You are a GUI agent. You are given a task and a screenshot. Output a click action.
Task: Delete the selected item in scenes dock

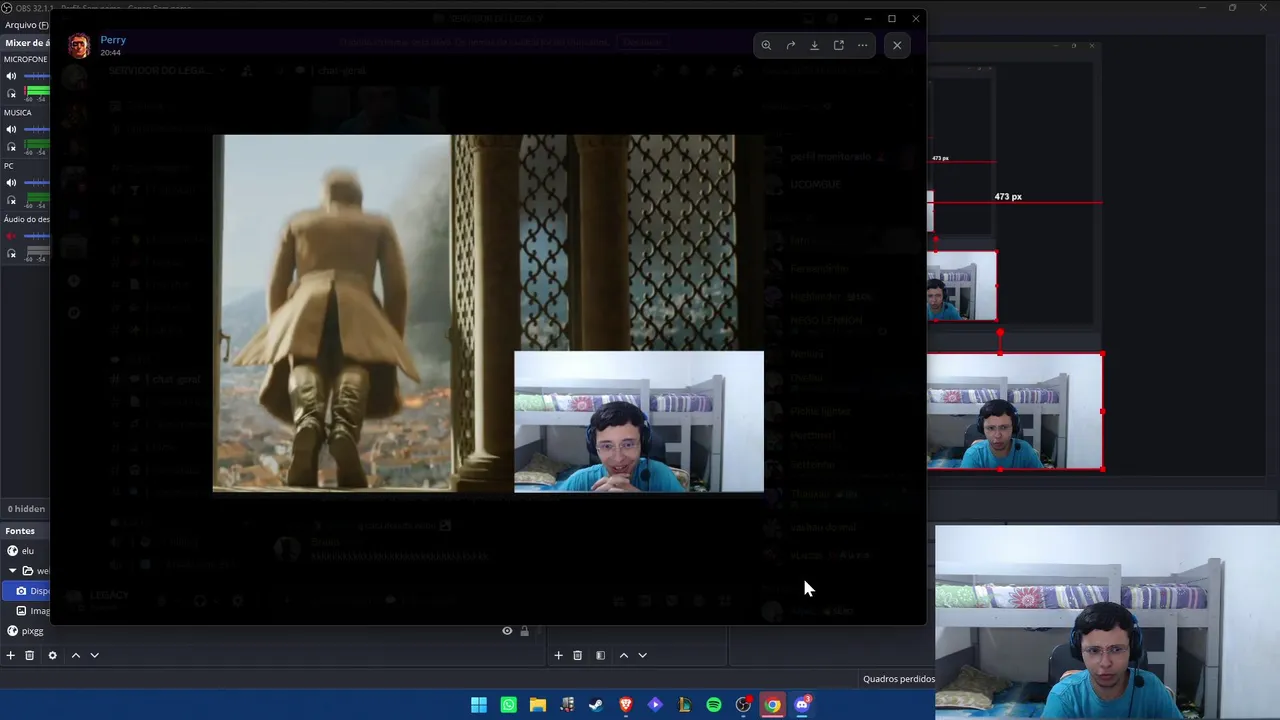(x=577, y=655)
